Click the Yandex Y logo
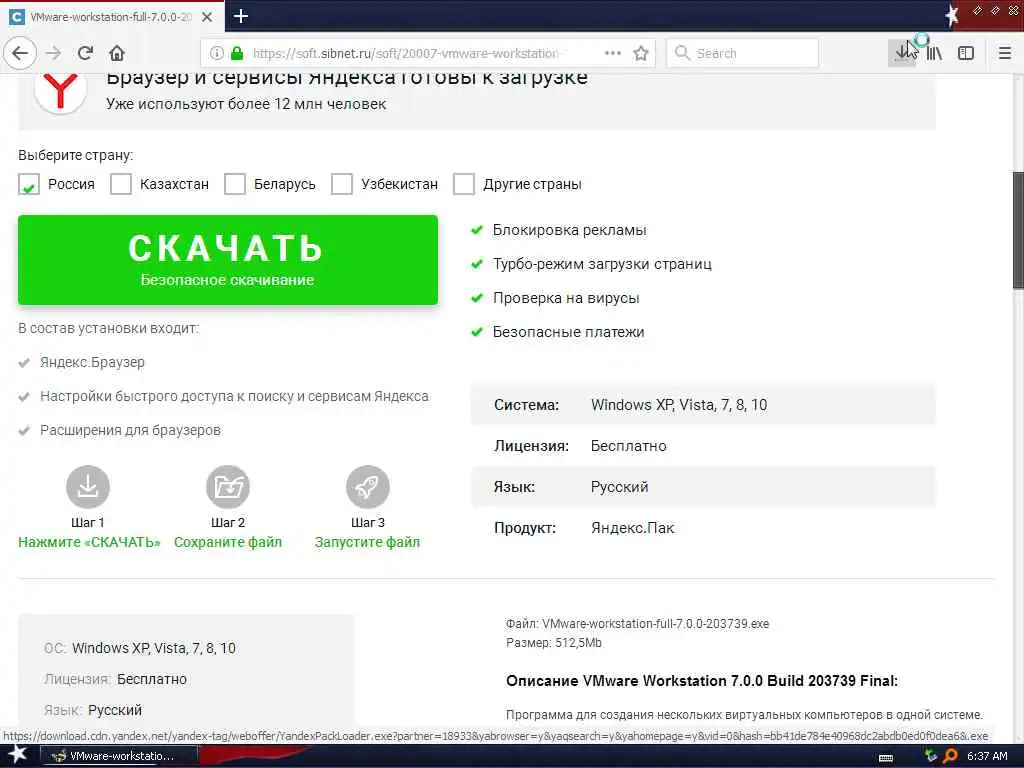The height and width of the screenshot is (768, 1024). [x=60, y=91]
